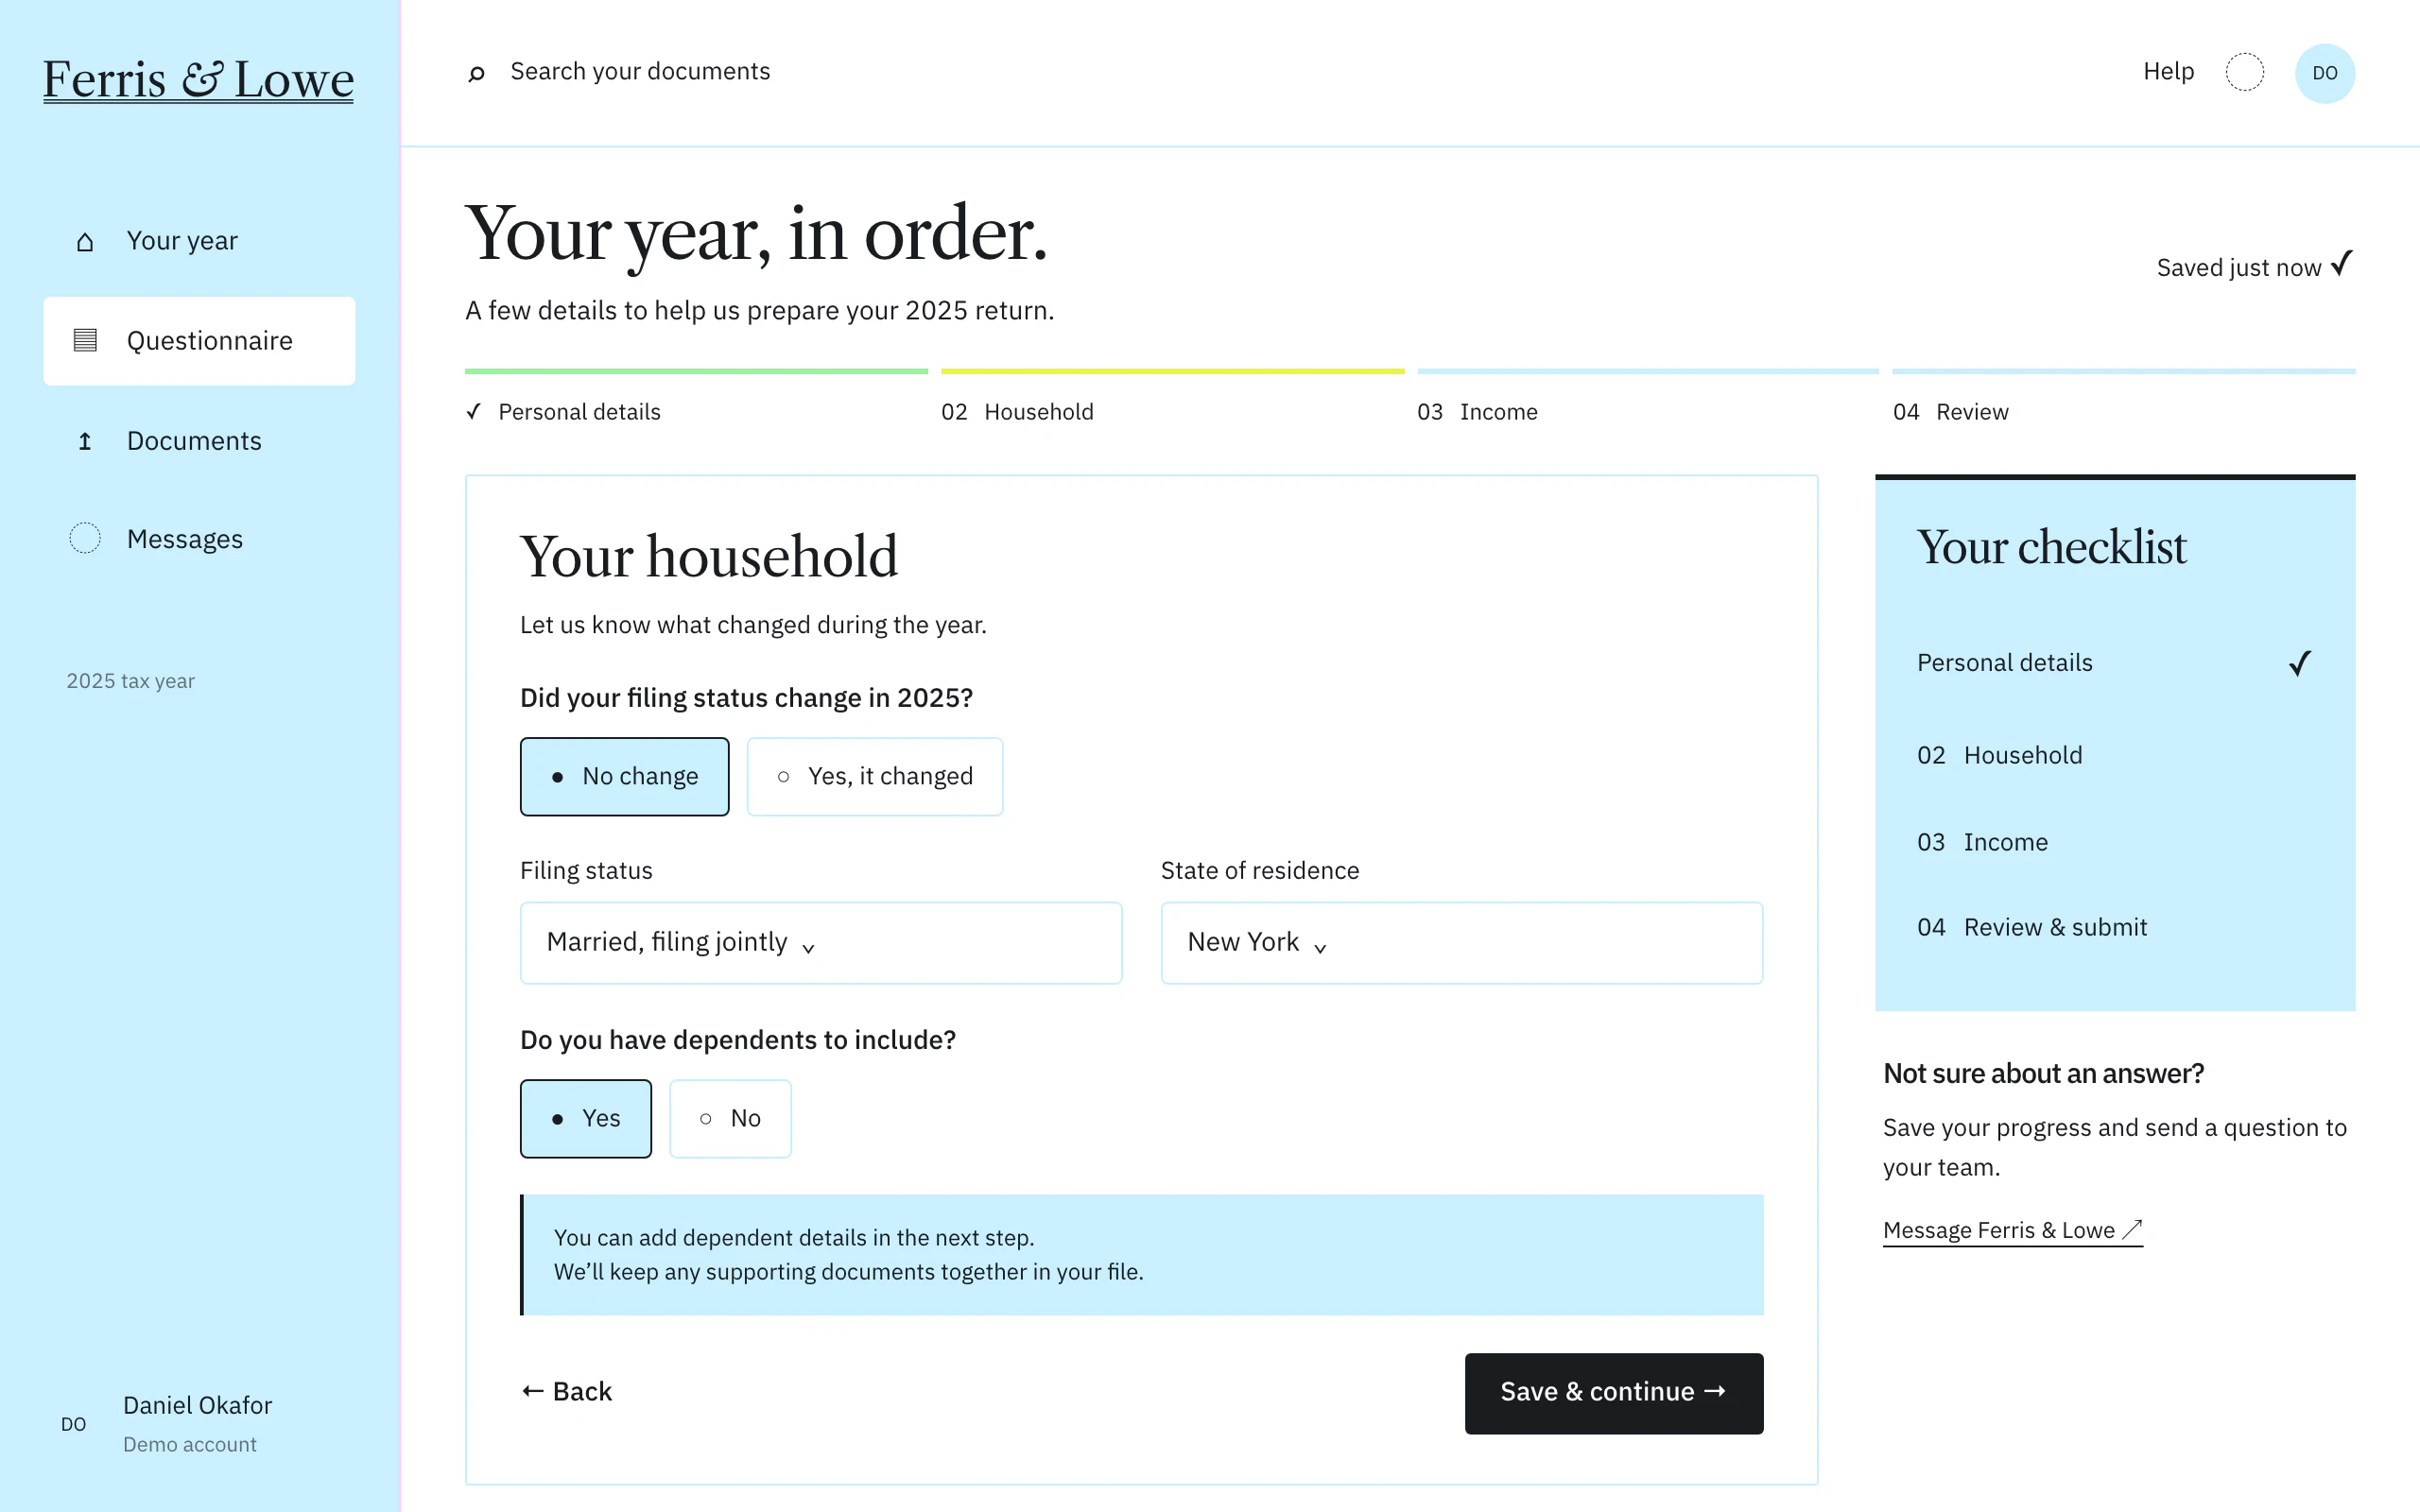The width and height of the screenshot is (2420, 1512).
Task: Click the home icon beside Your year
Action: pyautogui.click(x=85, y=242)
